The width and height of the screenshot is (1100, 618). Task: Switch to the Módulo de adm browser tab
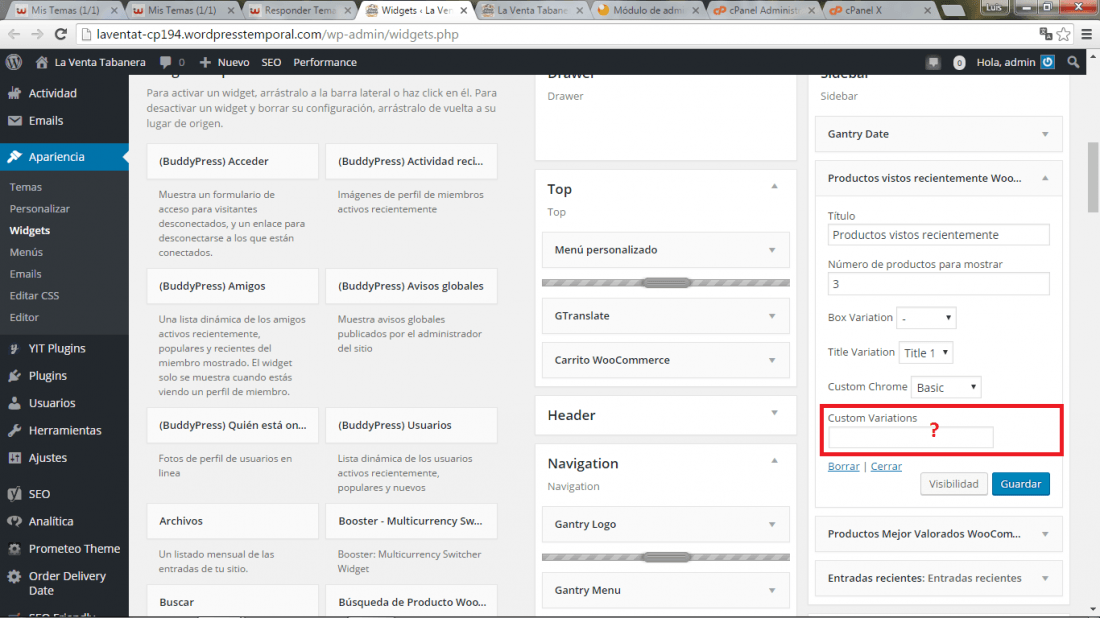(x=648, y=11)
